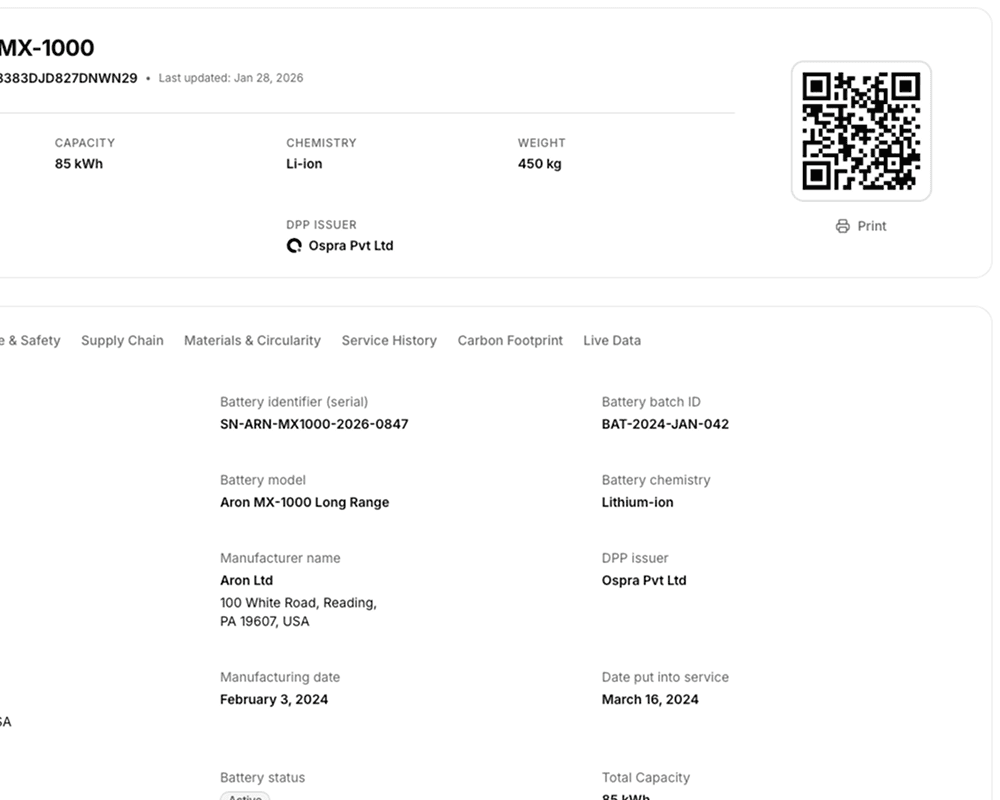This screenshot has width=1000, height=800.
Task: View the Service History tab
Action: point(389,340)
